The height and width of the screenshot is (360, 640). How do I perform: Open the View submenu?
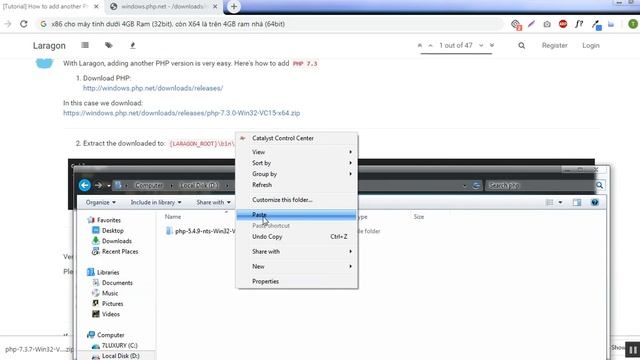point(297,152)
